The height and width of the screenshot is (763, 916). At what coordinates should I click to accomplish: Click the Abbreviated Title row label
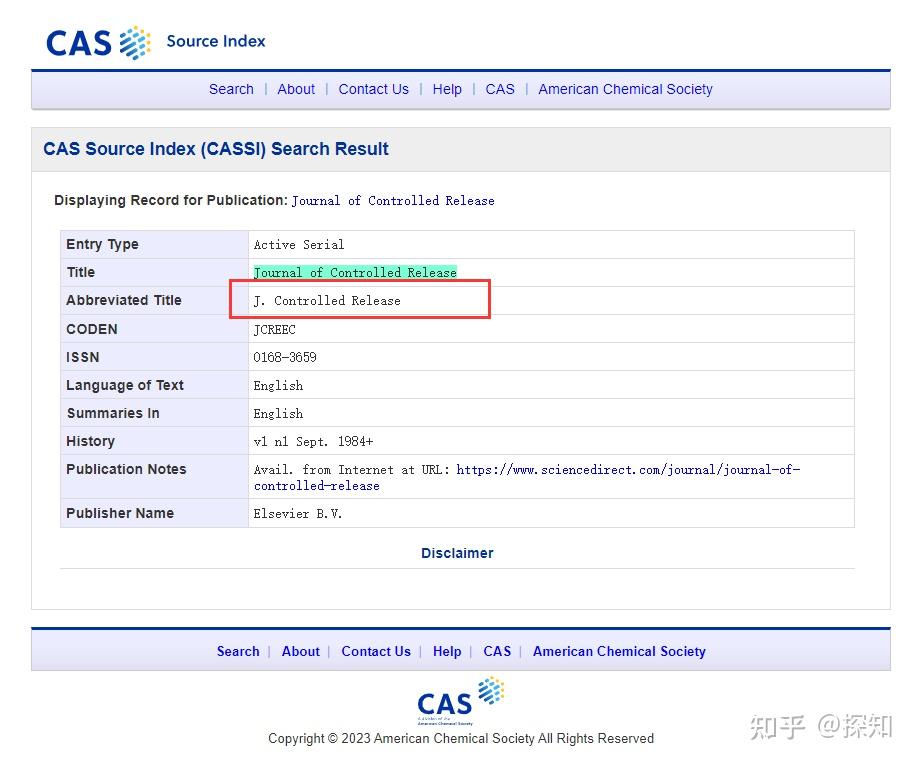point(124,300)
